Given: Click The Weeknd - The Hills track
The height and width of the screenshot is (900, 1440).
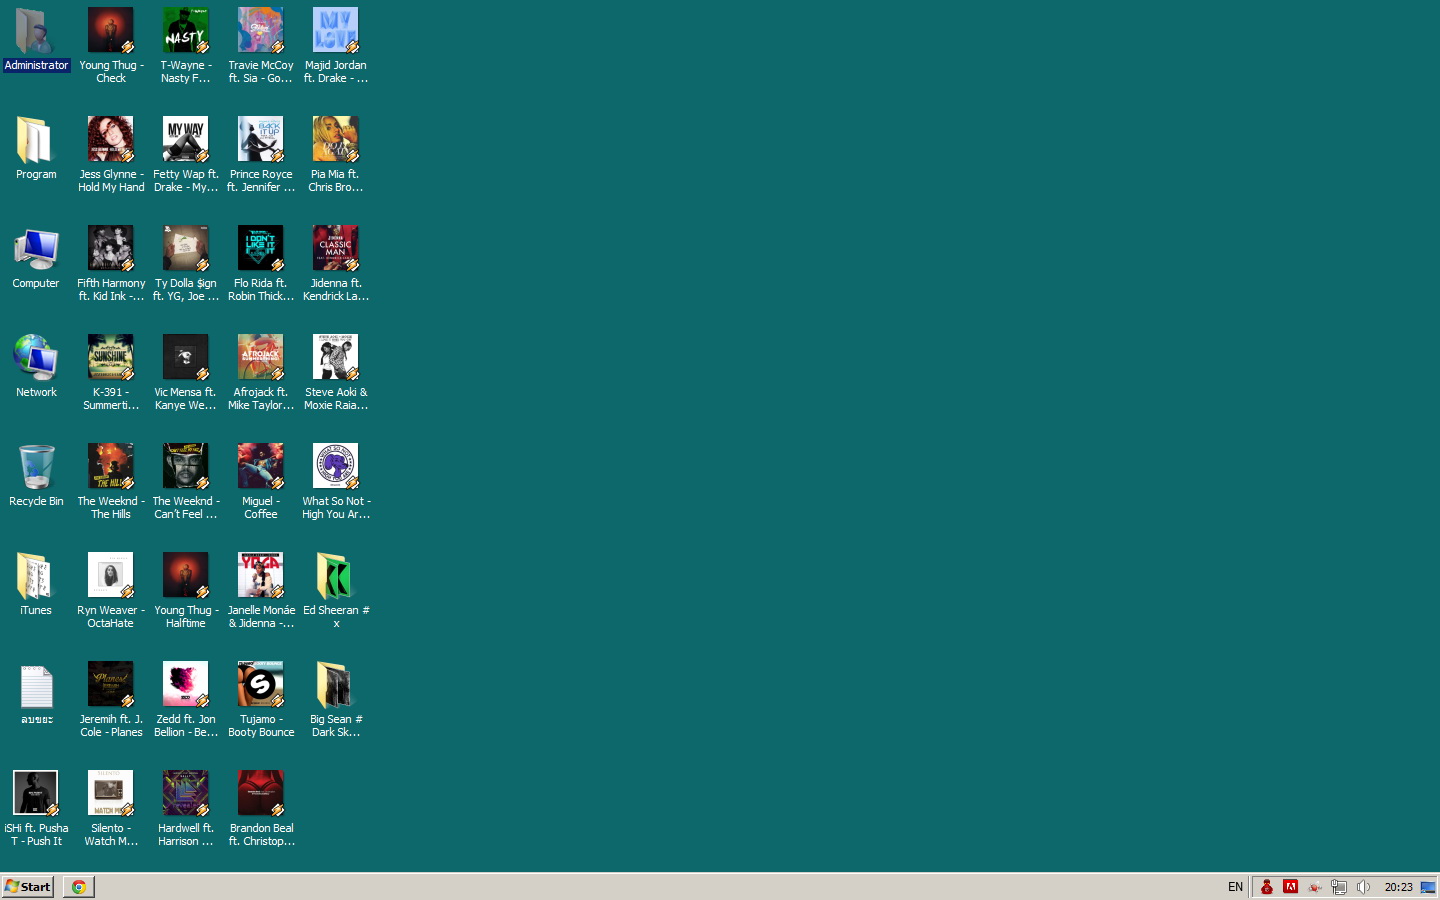Looking at the screenshot, I should pos(111,482).
